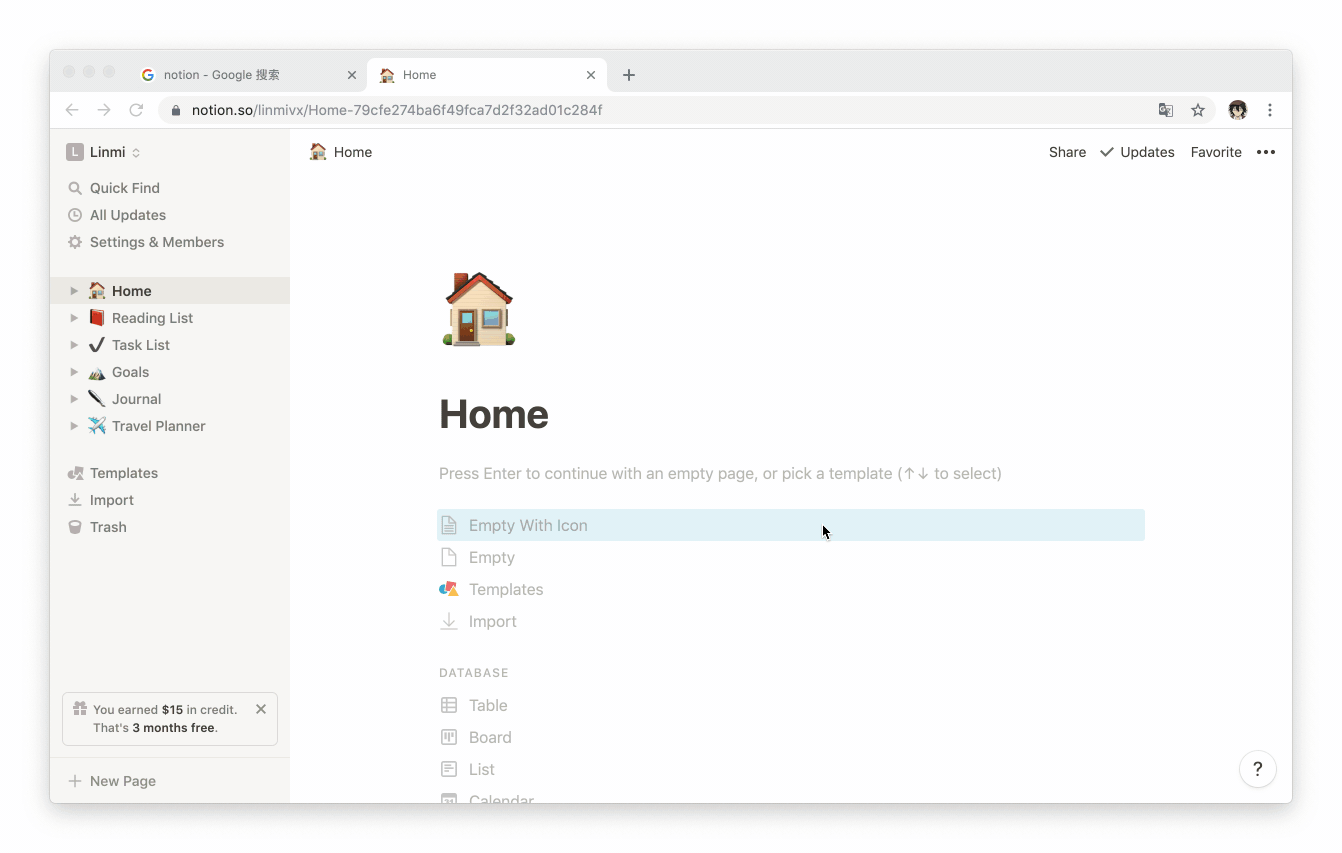Click the Table database icon

pyautogui.click(x=449, y=705)
